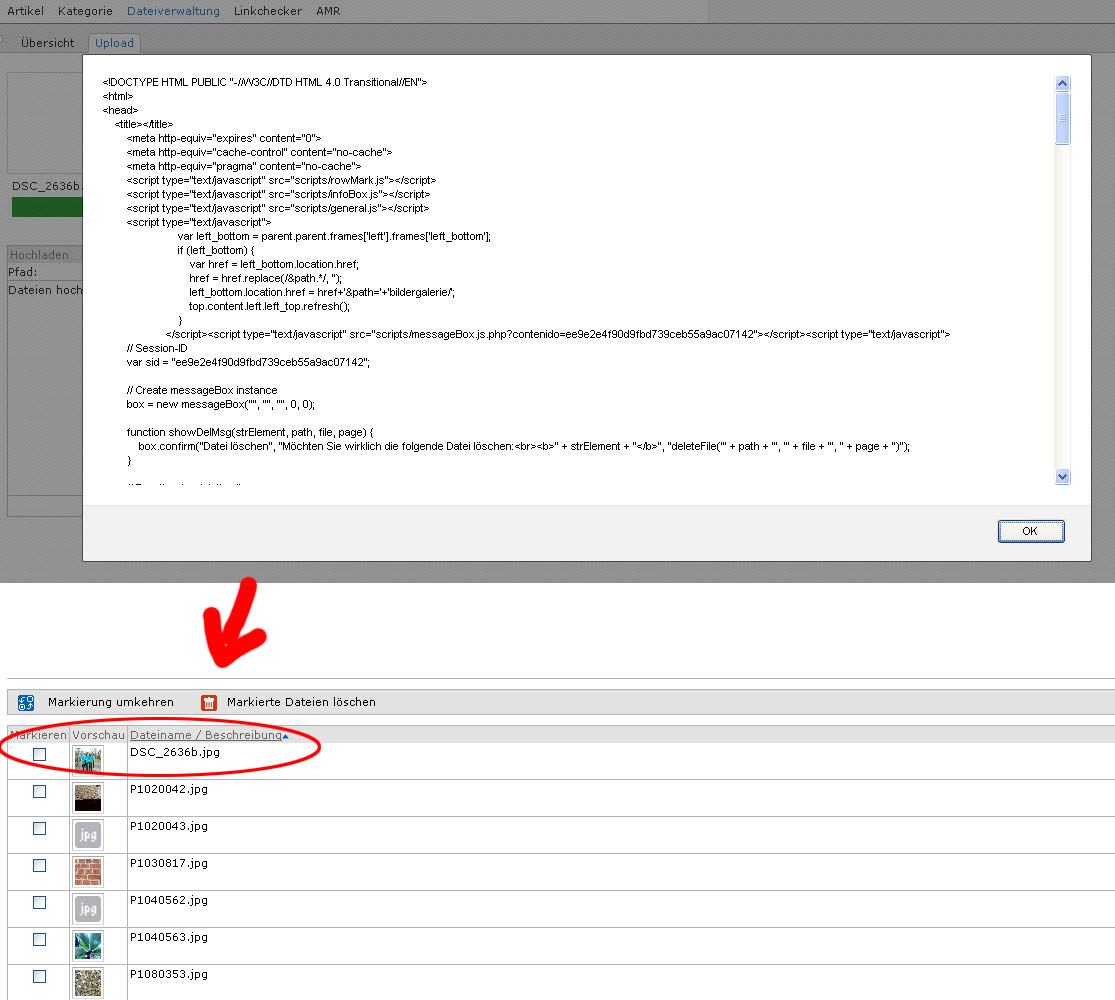Click the red trash delete icon
Screen dimensions: 1115x1000
pos(209,703)
